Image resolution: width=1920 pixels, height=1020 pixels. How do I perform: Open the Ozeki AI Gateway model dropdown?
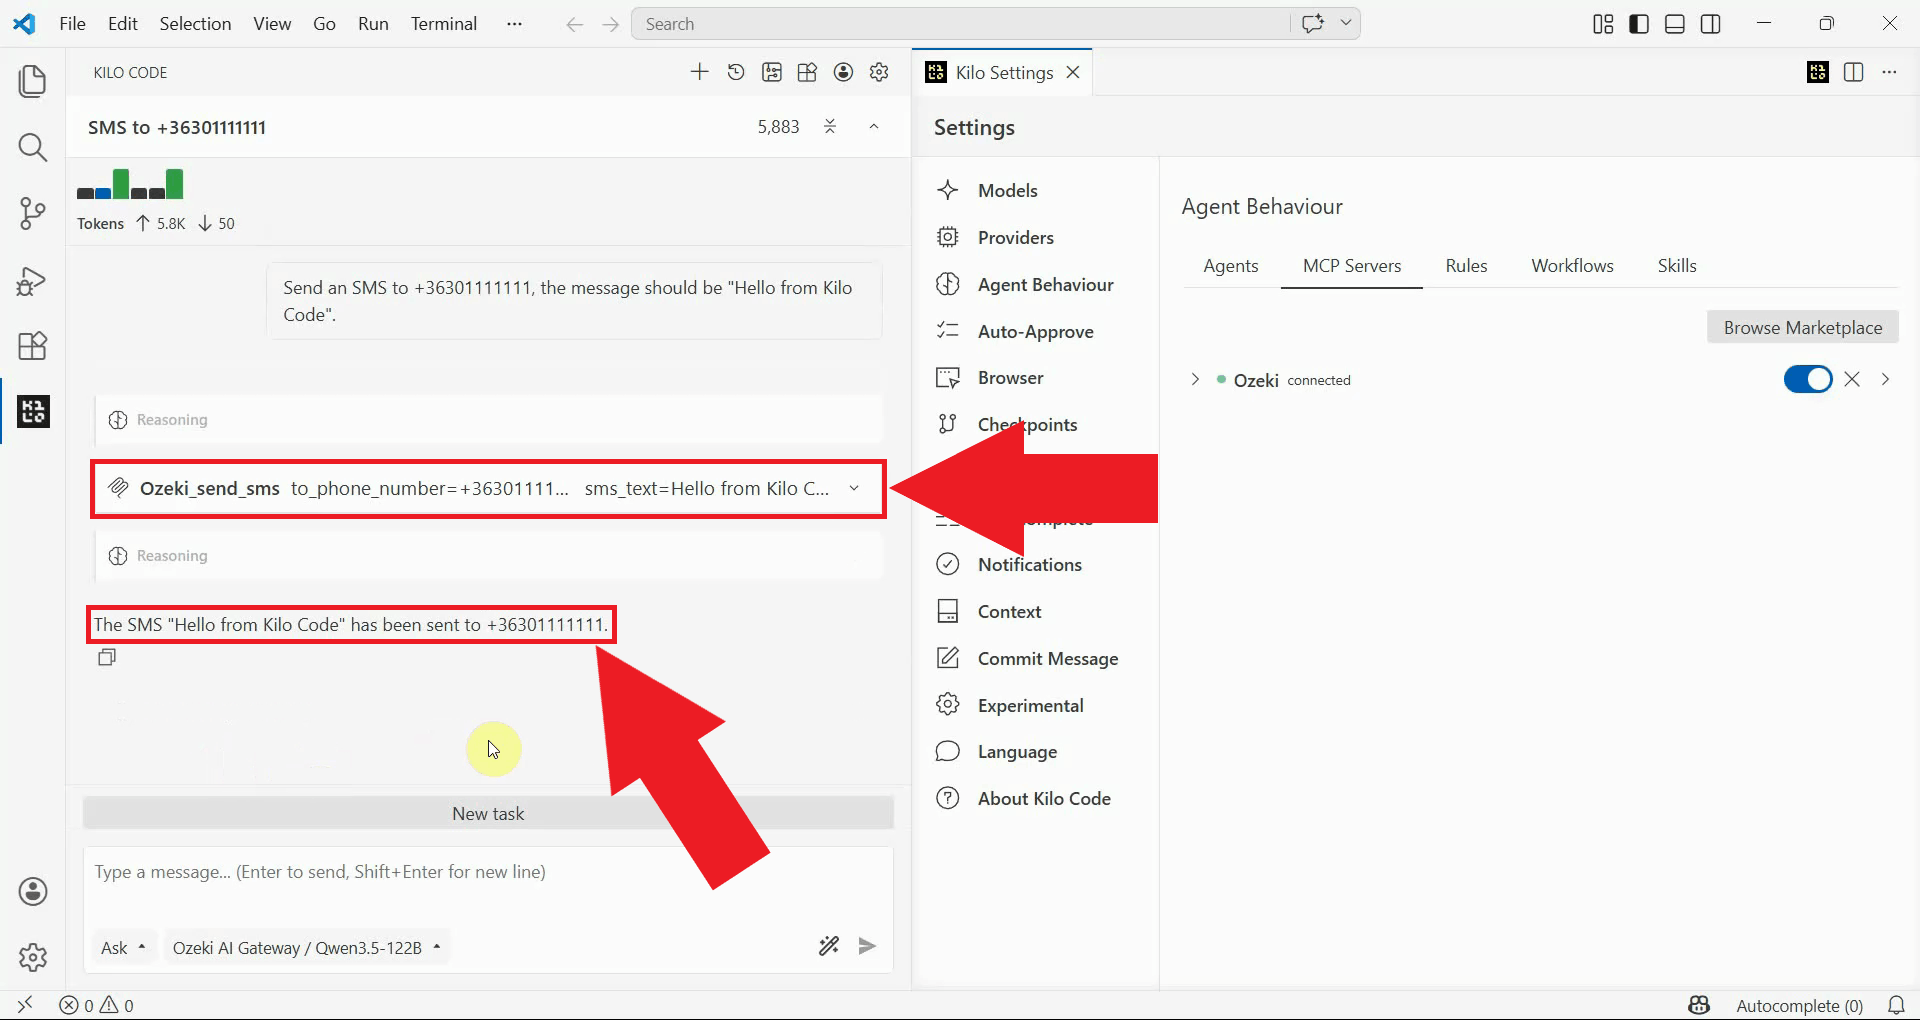(x=306, y=947)
